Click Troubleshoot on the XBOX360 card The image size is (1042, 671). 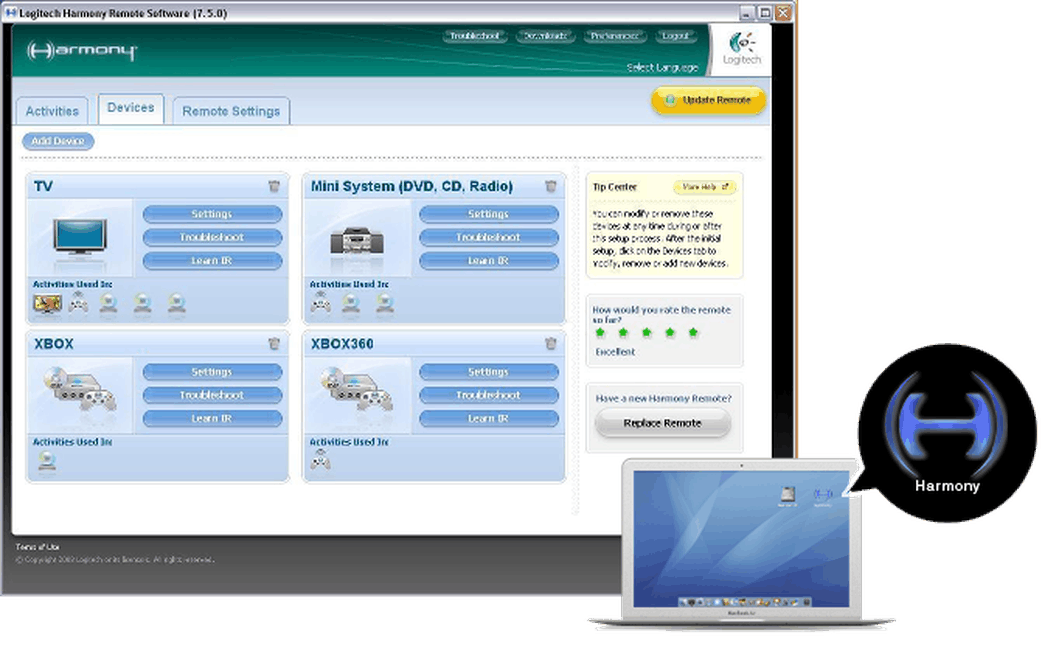coord(488,395)
